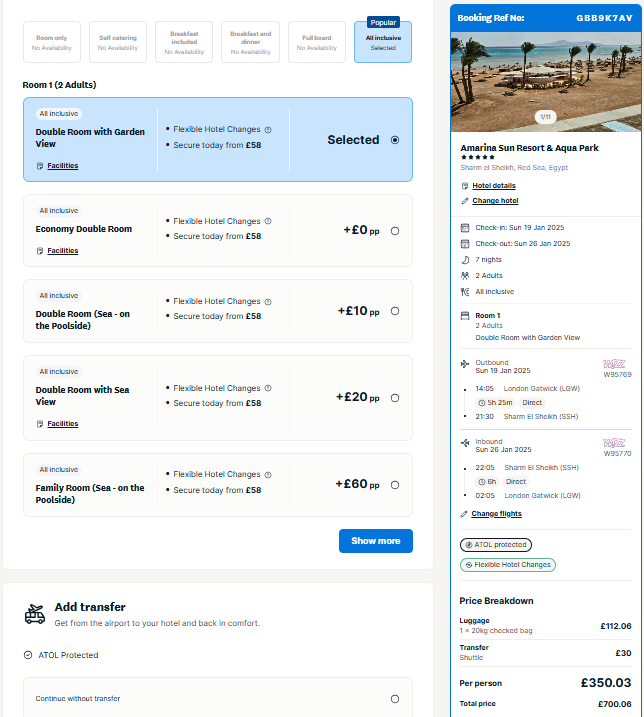Open Facilities link for Double Room with Sea View
Viewport: 644px width, 717px height.
(x=63, y=424)
